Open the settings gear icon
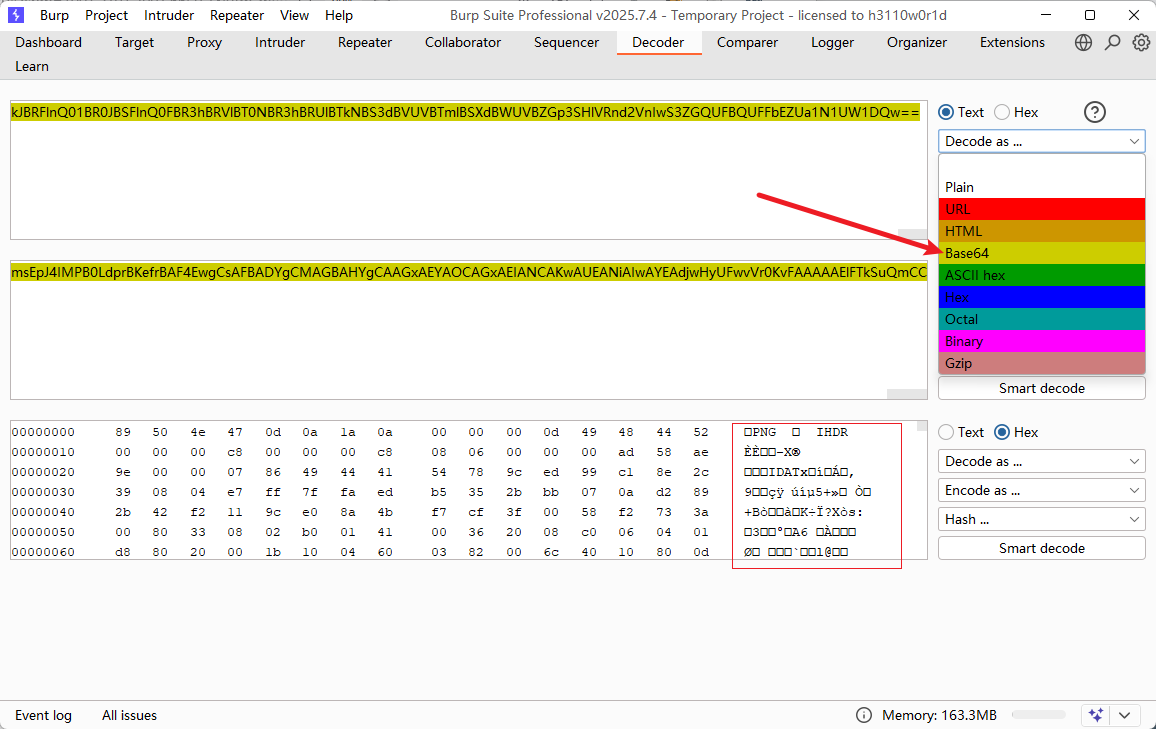1156x729 pixels. click(1141, 43)
